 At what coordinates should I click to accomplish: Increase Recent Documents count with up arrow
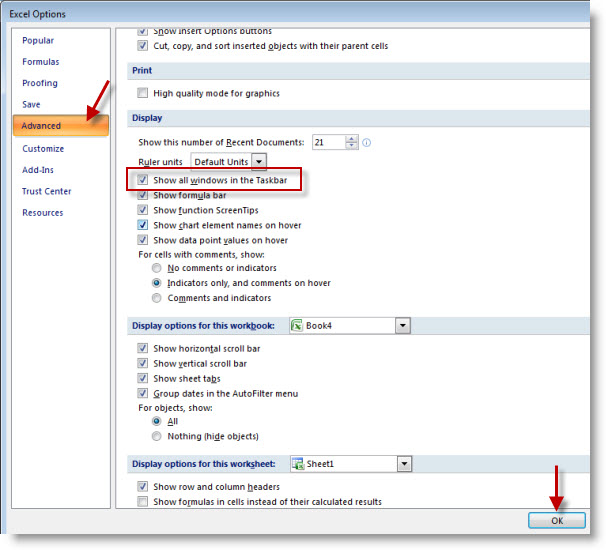point(351,139)
